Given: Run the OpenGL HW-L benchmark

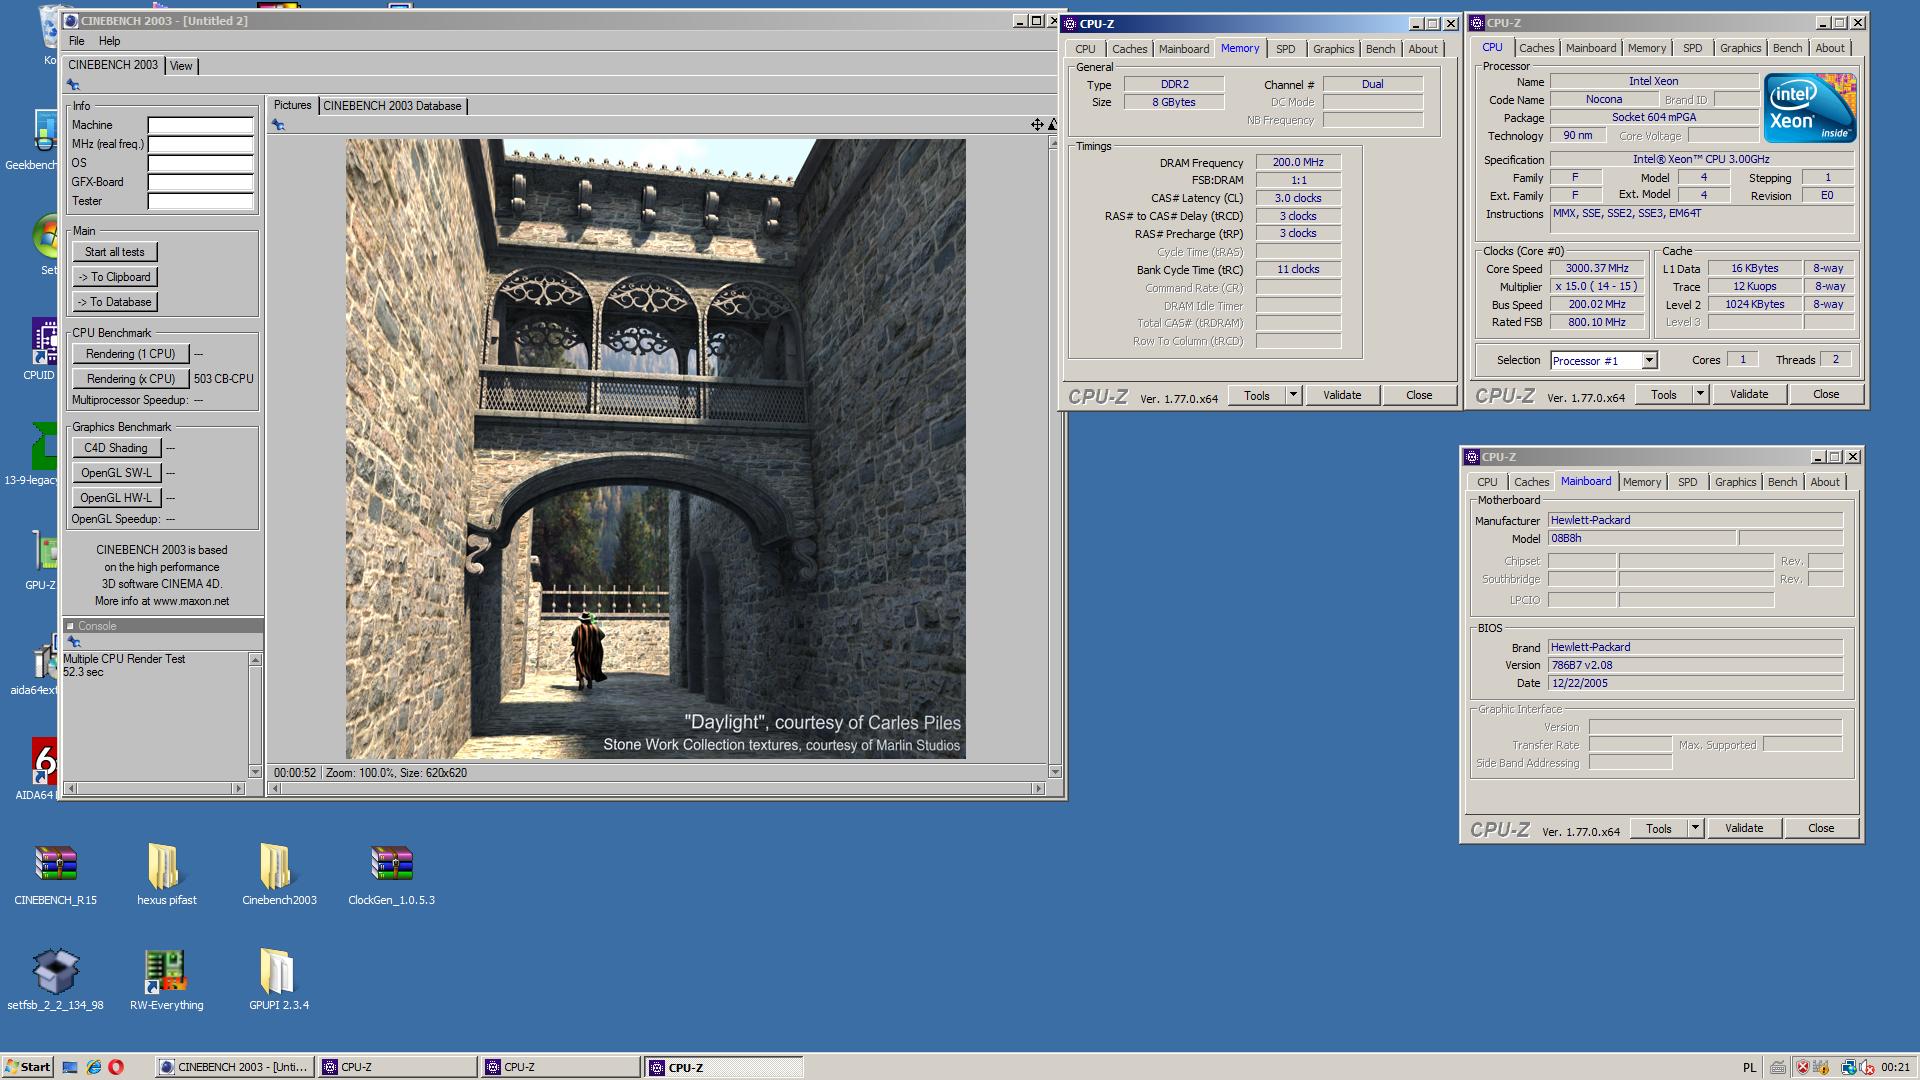Looking at the screenshot, I should pos(116,498).
